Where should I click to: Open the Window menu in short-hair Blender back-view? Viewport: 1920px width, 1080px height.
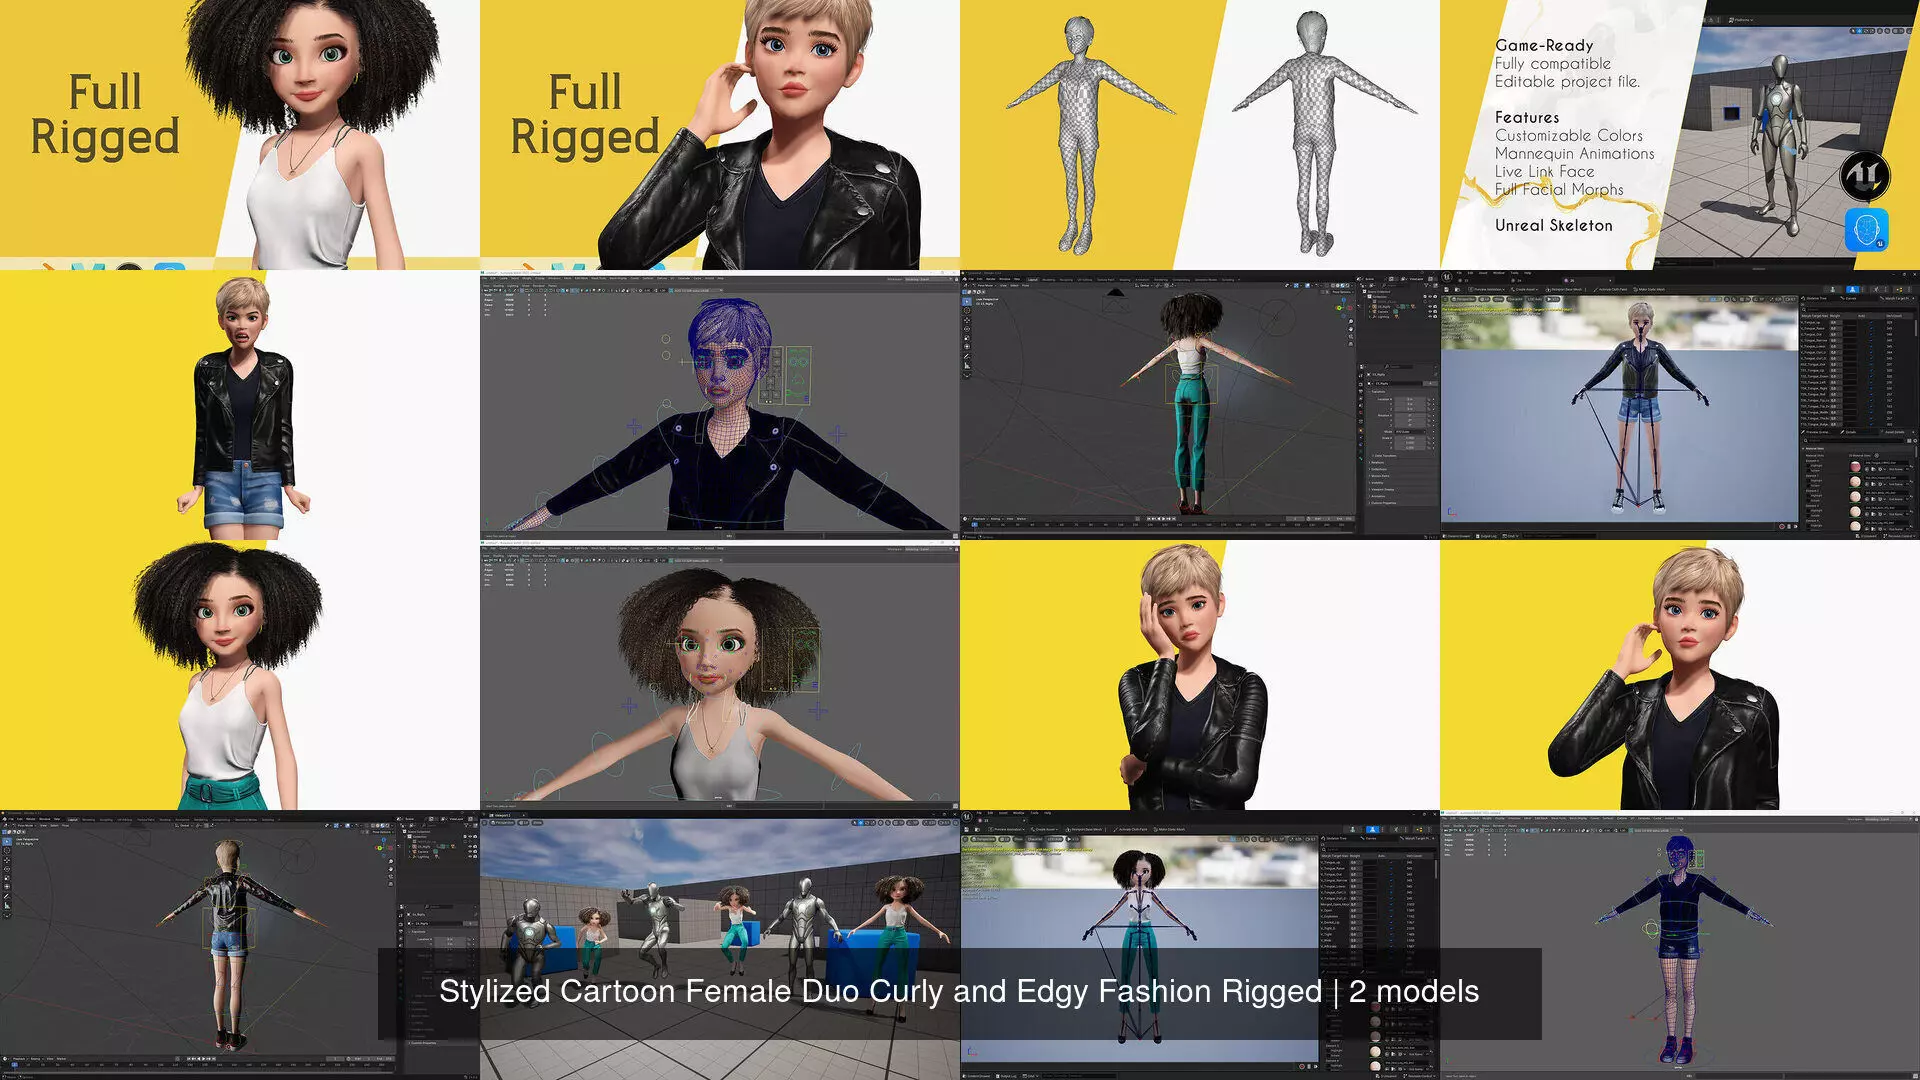click(44, 819)
